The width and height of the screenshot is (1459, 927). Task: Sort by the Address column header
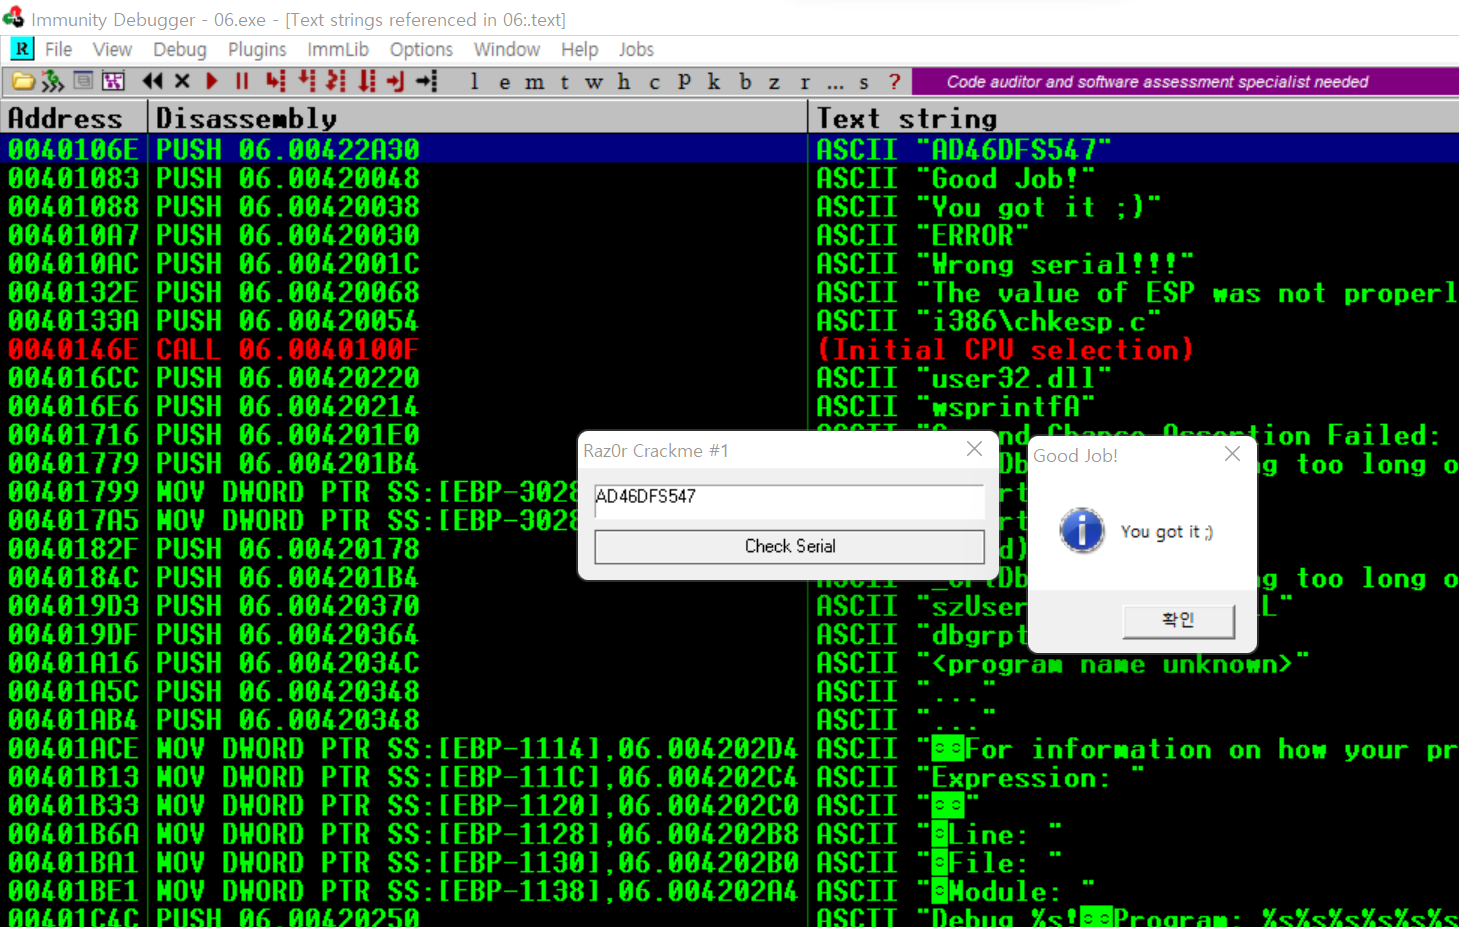[74, 118]
